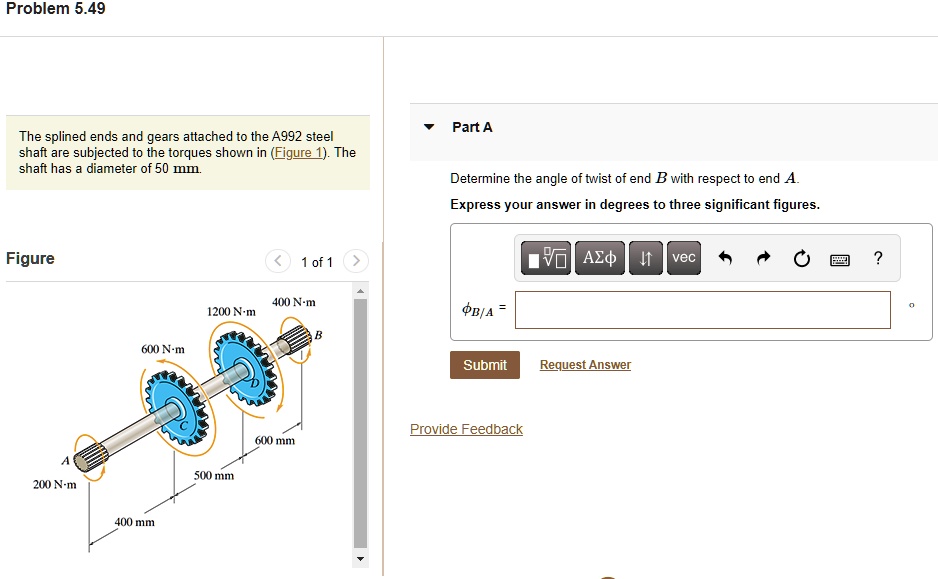
Task: Undo the last entry with undo arrow
Action: [x=726, y=257]
